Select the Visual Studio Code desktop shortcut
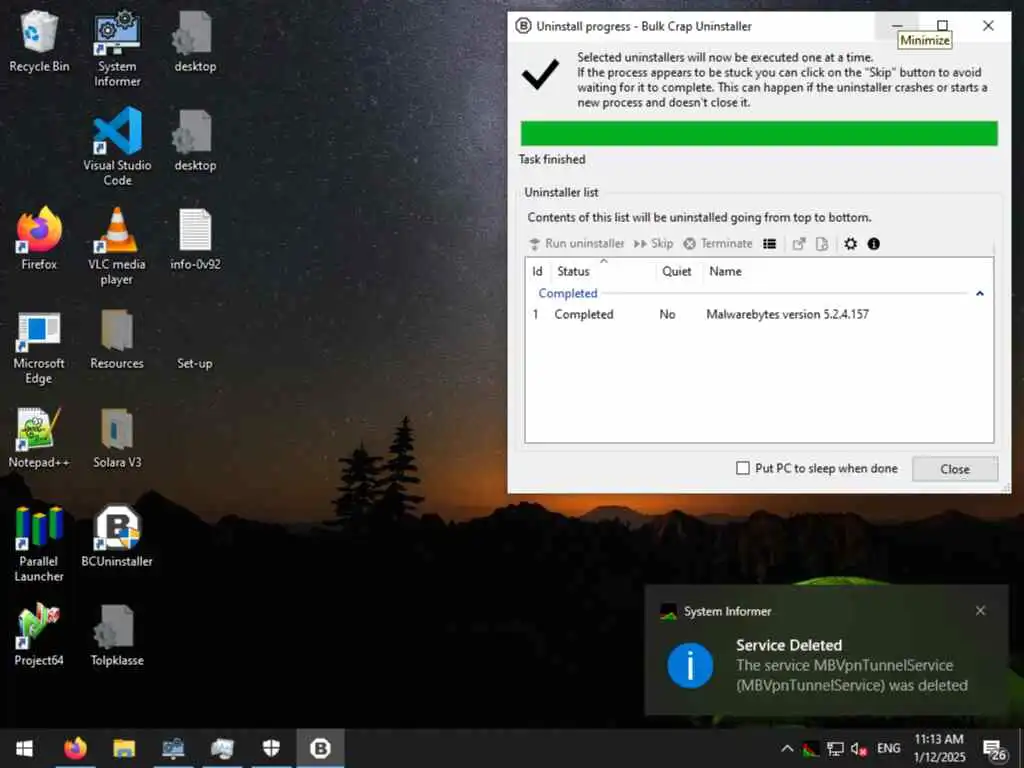Viewport: 1024px width, 768px height. tap(117, 147)
